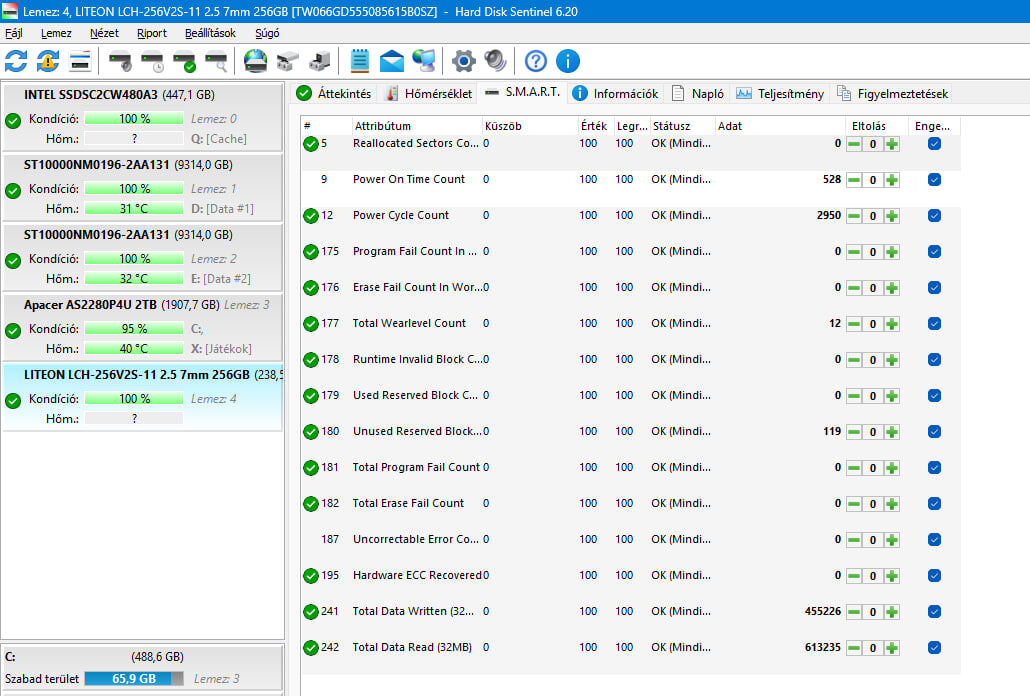
Task: Click the Érték column header
Action: point(594,125)
